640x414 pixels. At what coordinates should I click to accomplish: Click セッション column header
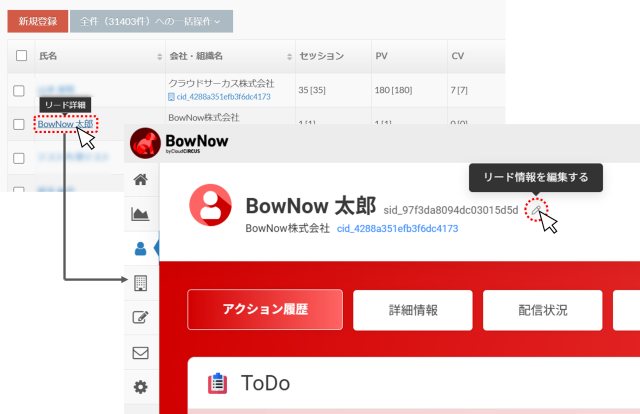(321, 56)
